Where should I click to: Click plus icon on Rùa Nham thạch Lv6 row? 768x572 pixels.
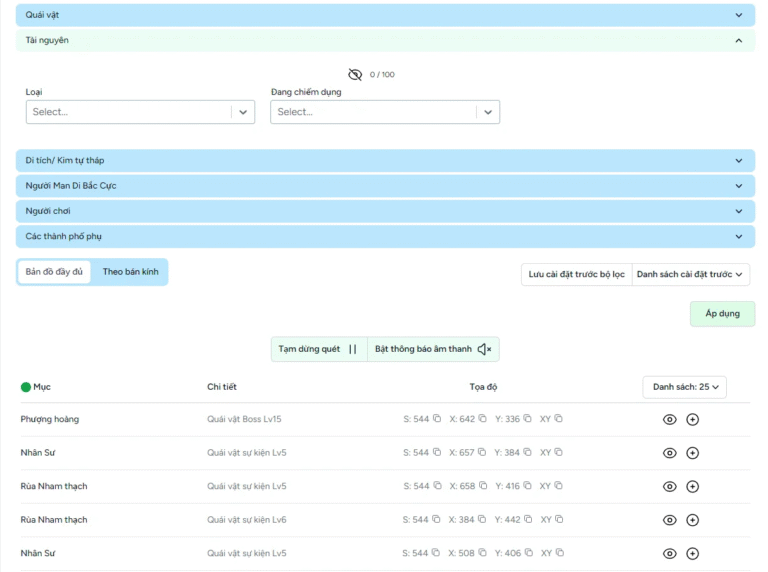point(692,520)
